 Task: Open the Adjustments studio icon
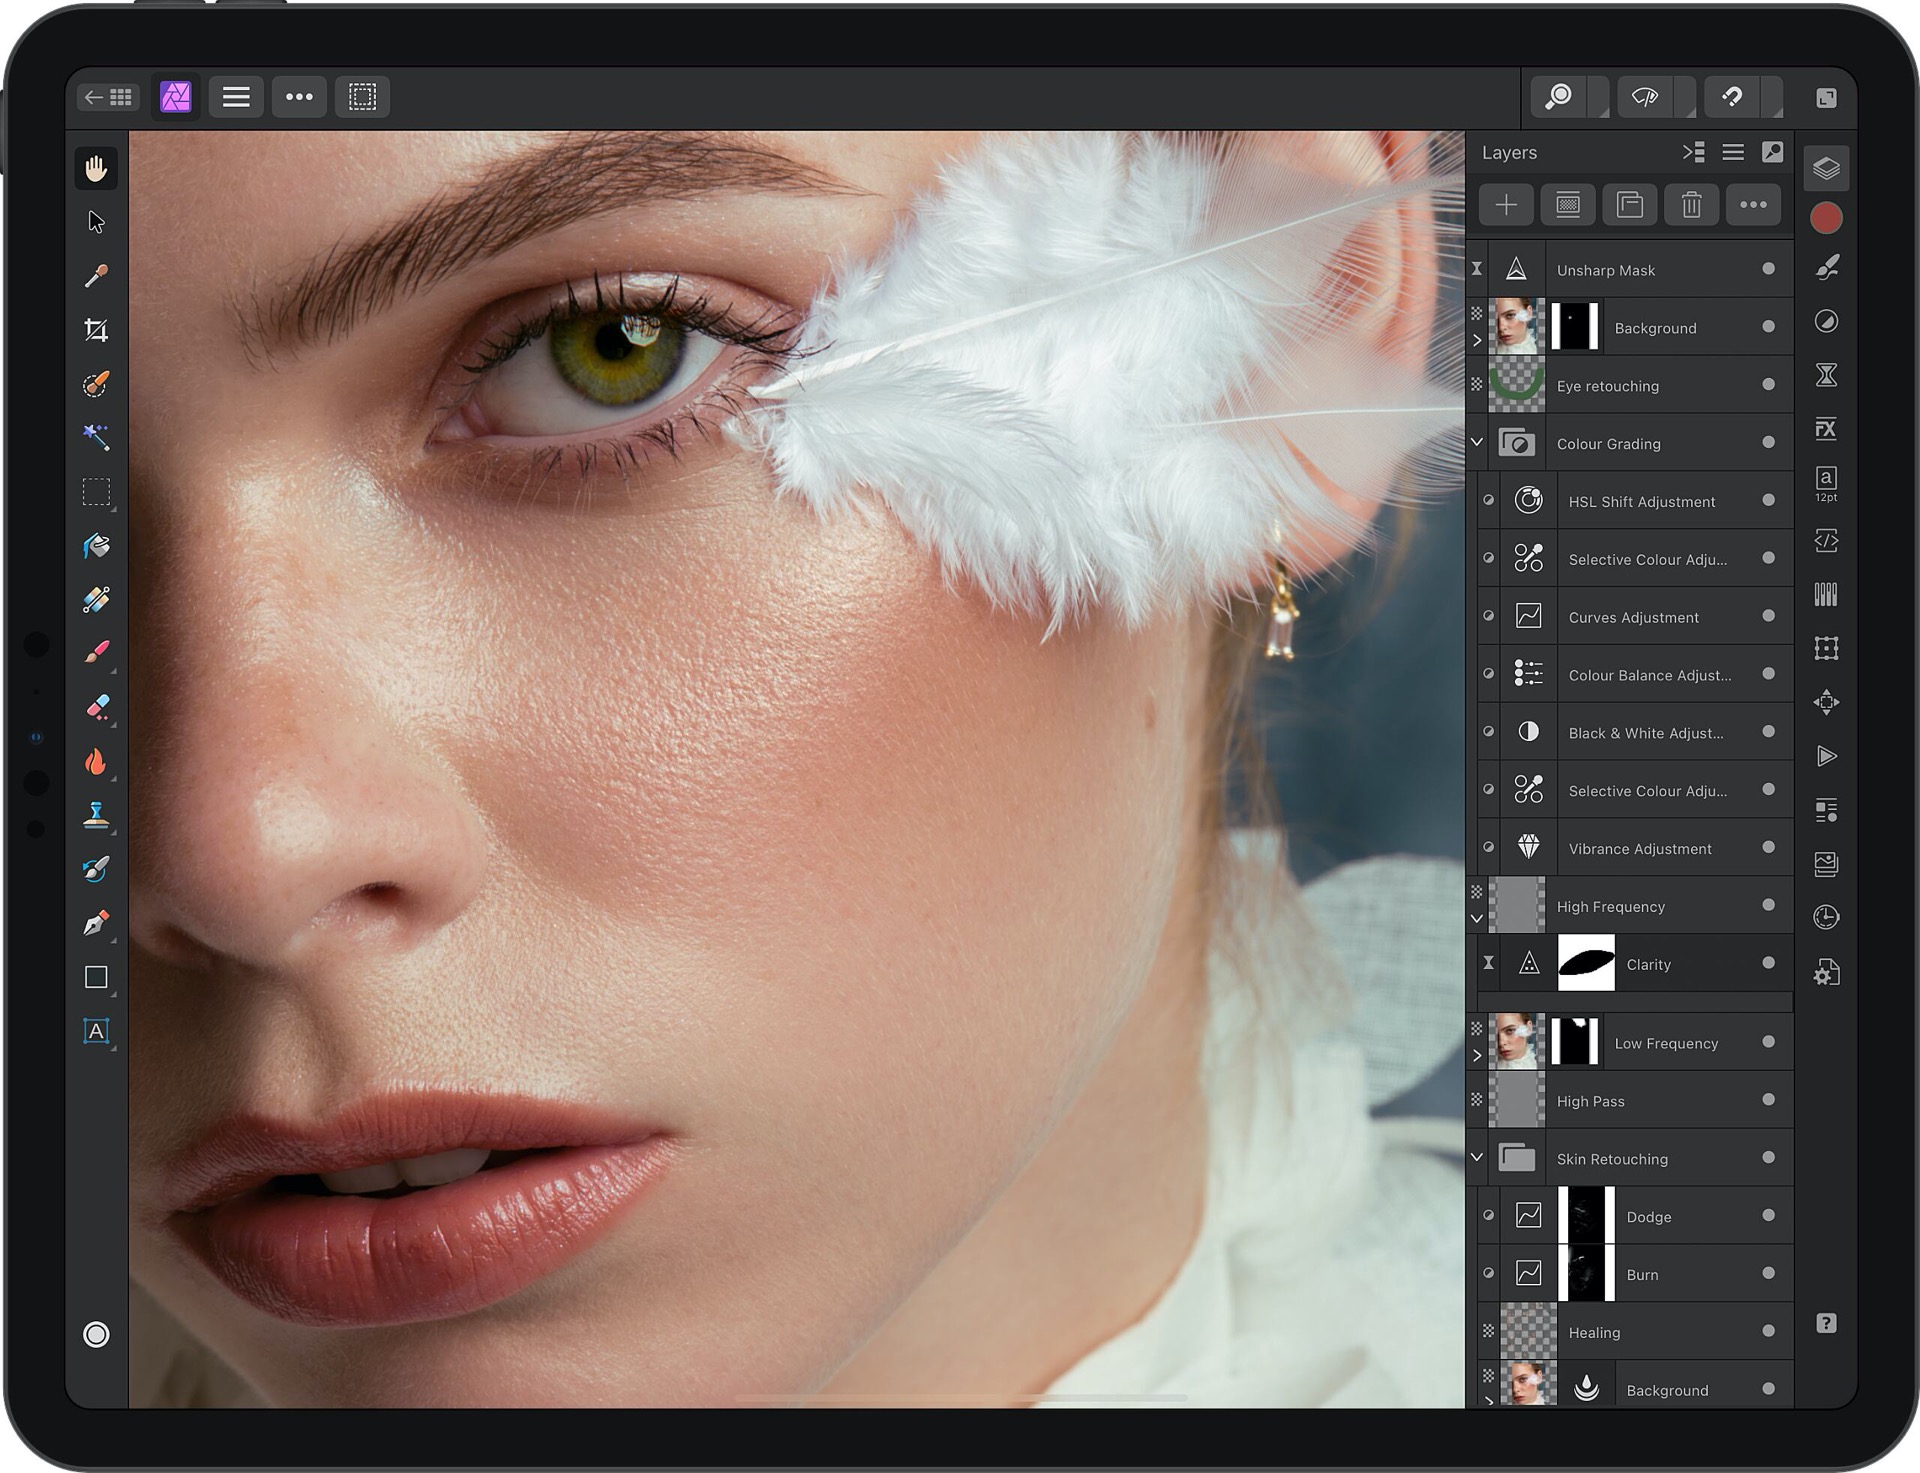click(x=1826, y=321)
